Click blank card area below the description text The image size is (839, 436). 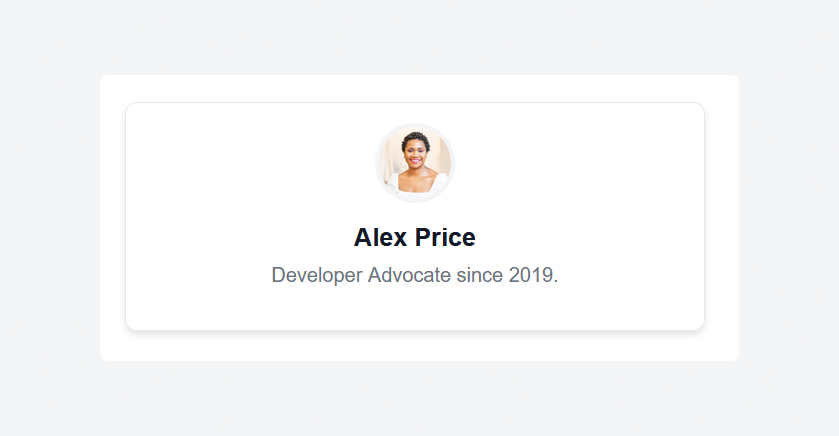pos(414,310)
